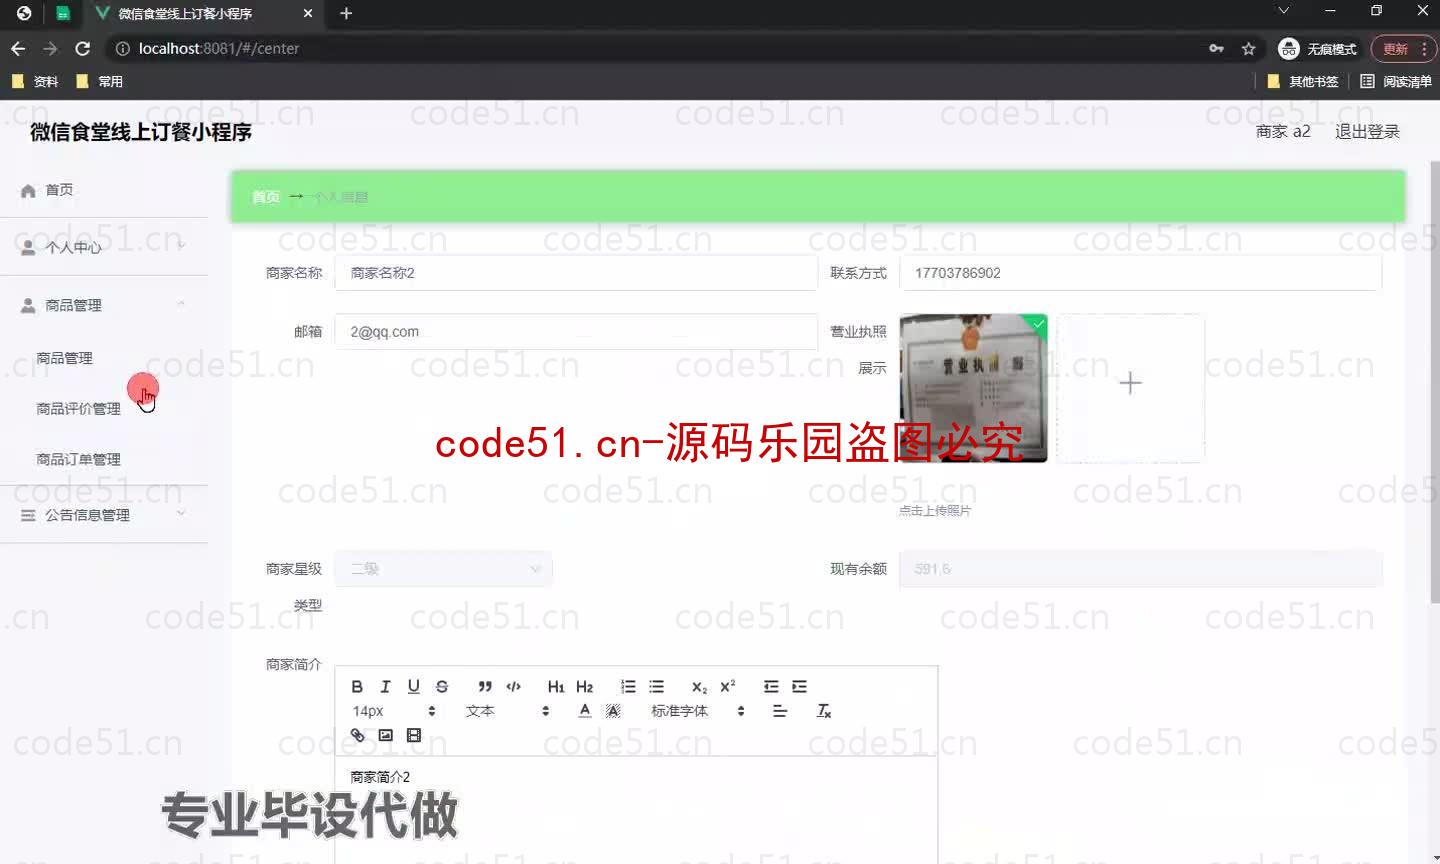Close 微信食堂线上订餐小程序 tab
This screenshot has width=1440, height=864.
[308, 13]
